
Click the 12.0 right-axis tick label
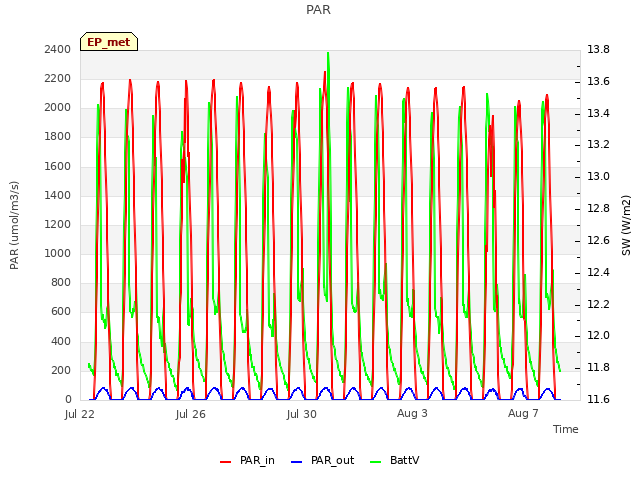click(x=598, y=336)
